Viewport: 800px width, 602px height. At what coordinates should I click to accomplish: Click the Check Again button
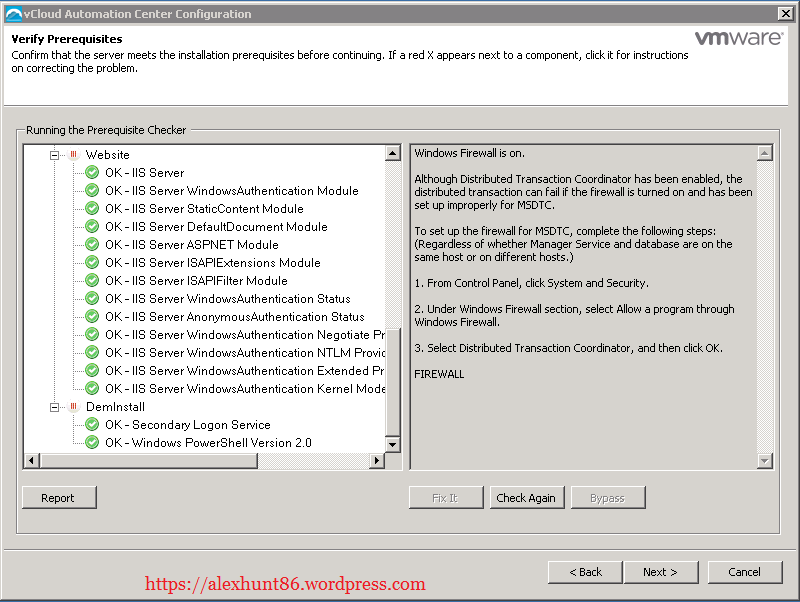pyautogui.click(x=526, y=497)
